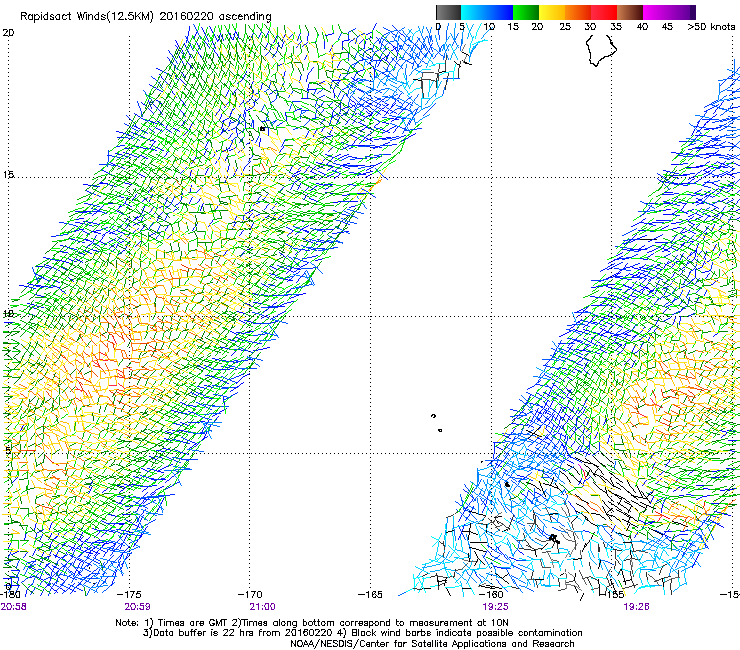Image resolution: width=740 pixels, height=650 pixels.
Task: Click the longitude label -180
Action: [10, 594]
